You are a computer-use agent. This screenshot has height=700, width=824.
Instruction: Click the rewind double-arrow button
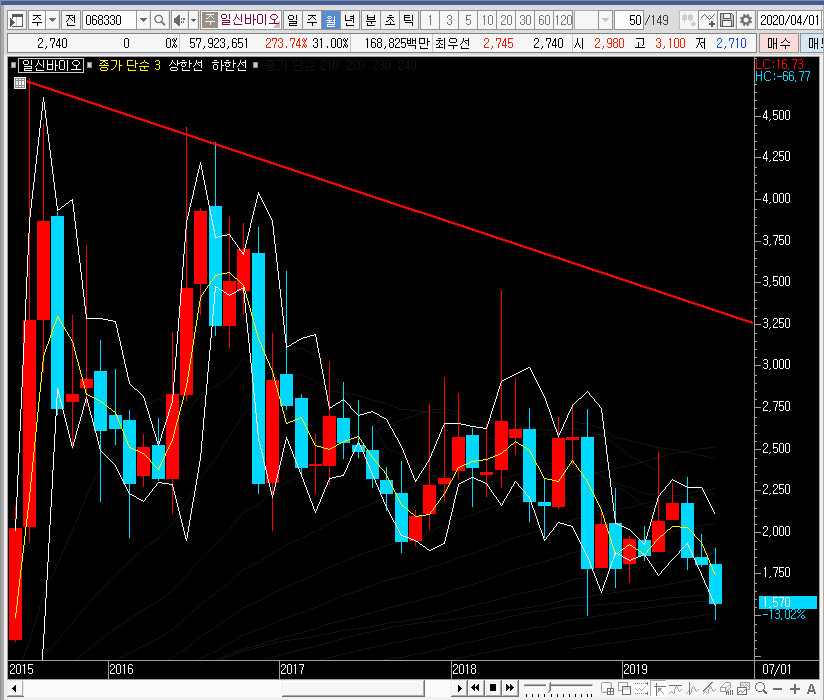coord(476,688)
